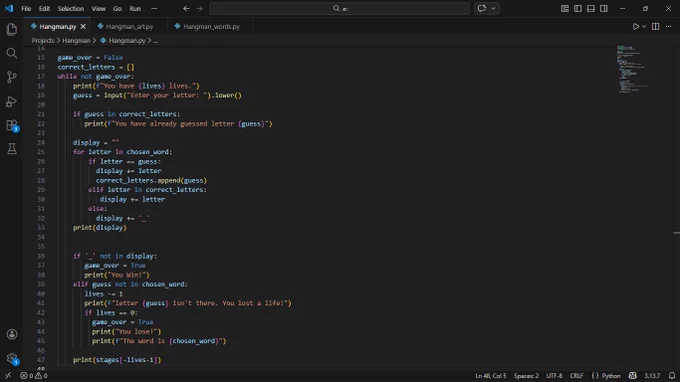
Task: Click on 'print(display)' line
Action: (100, 227)
